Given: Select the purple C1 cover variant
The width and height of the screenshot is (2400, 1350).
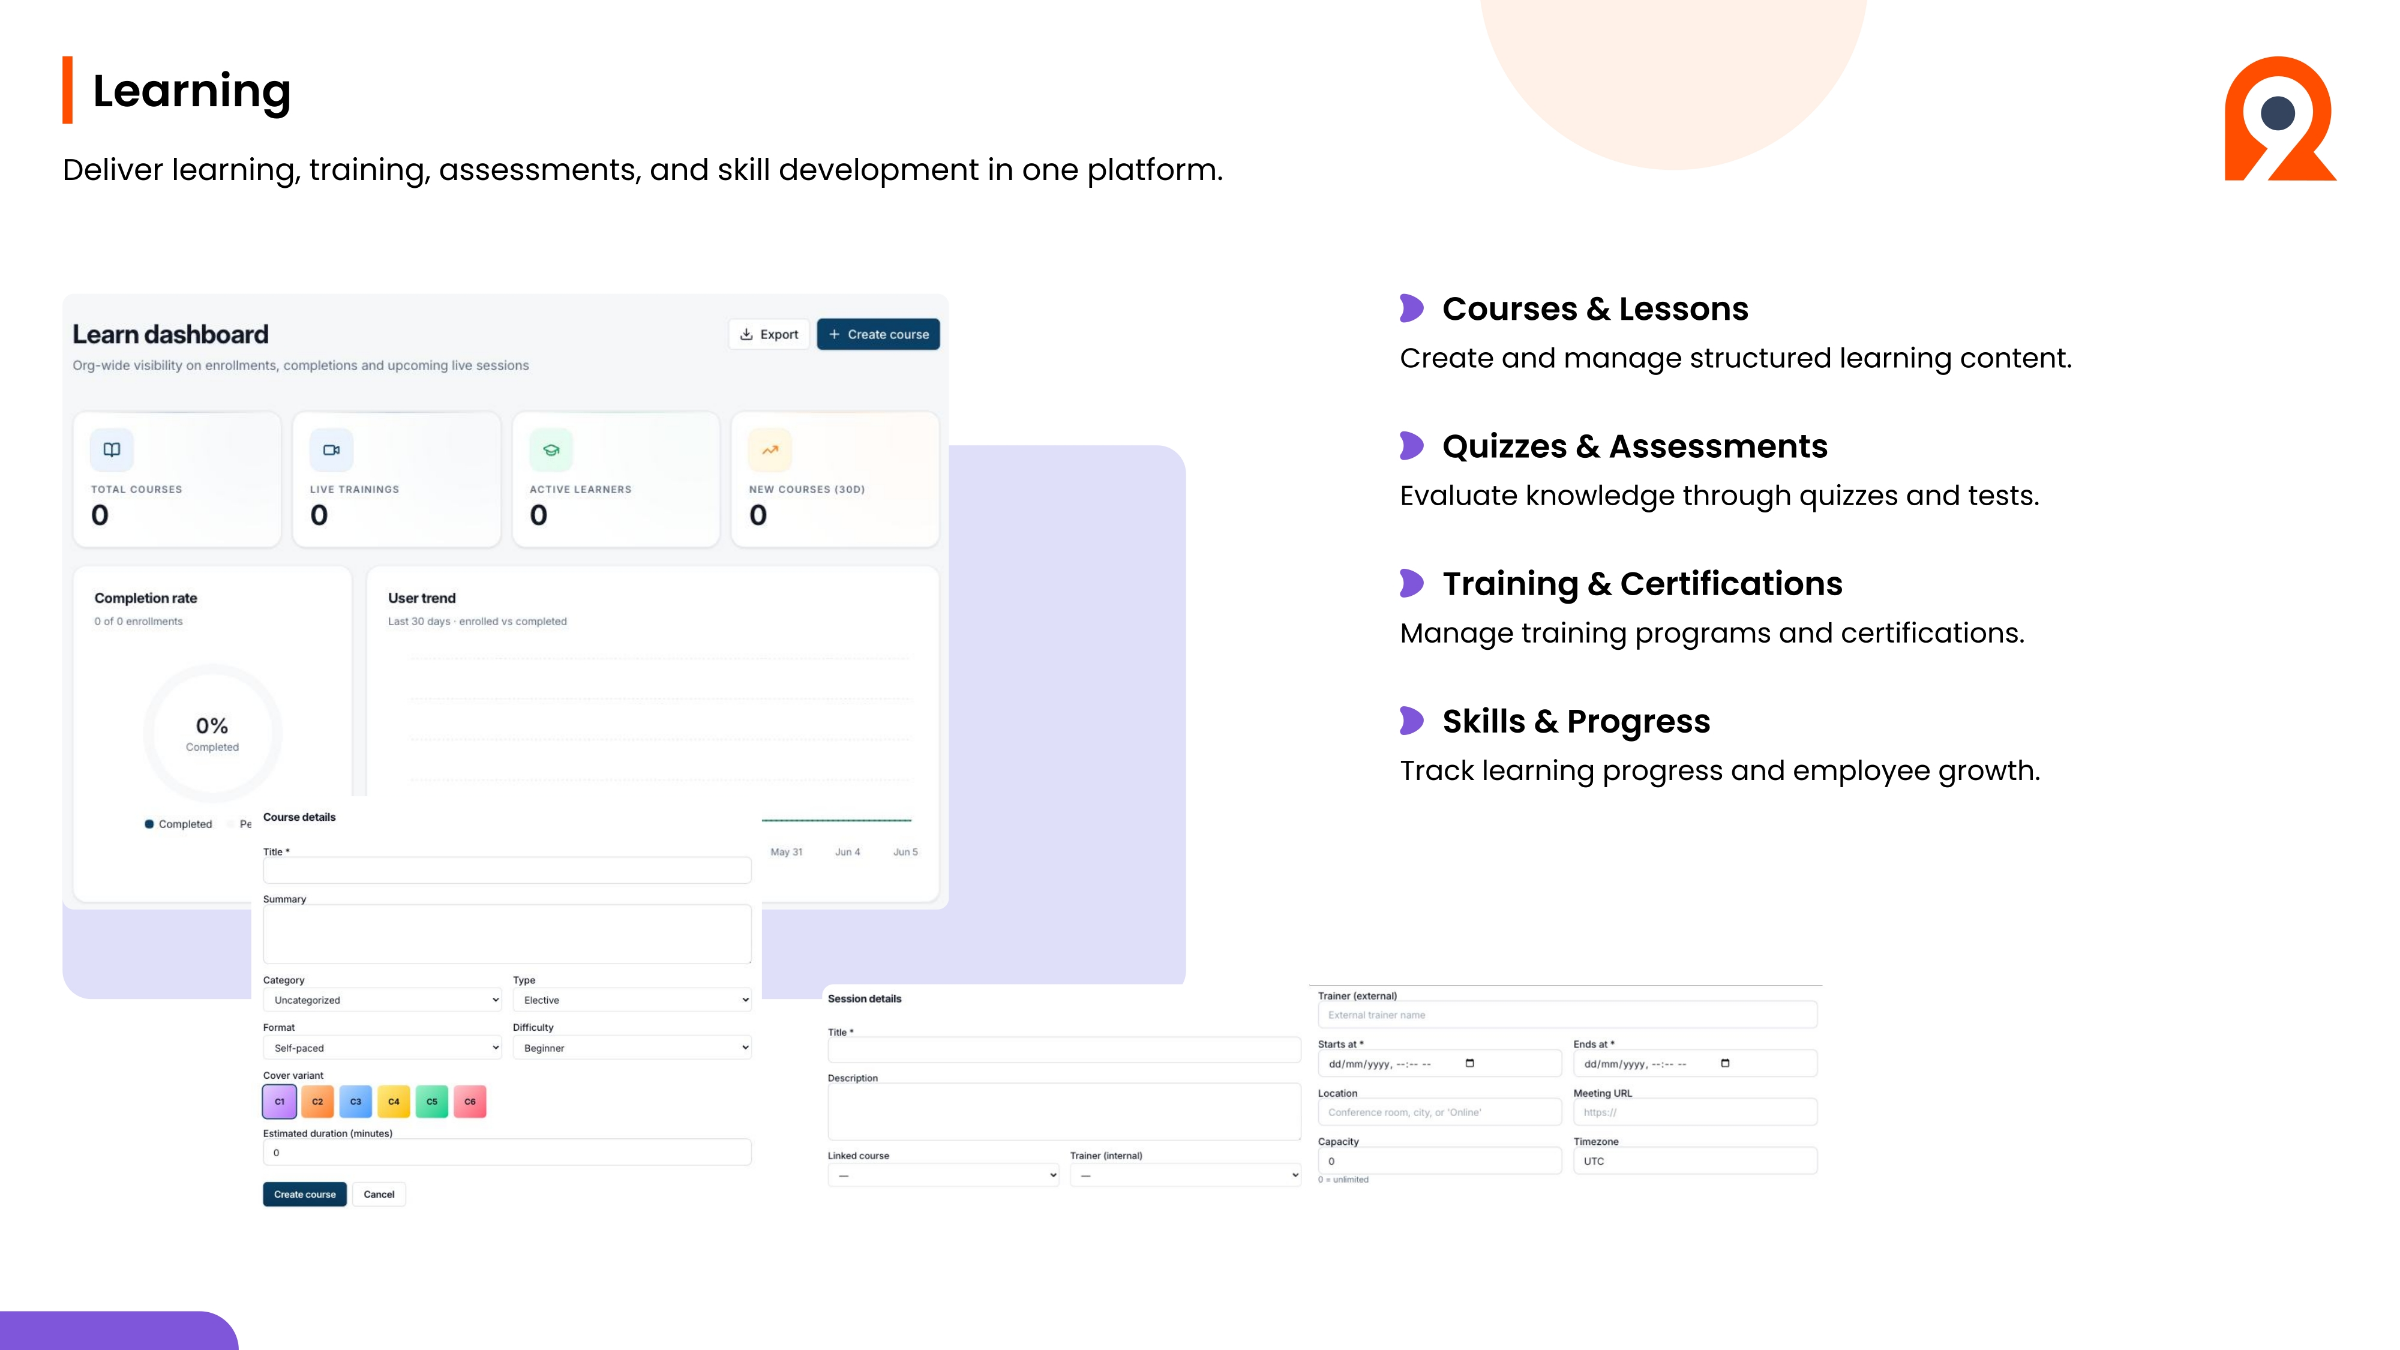Looking at the screenshot, I should (280, 1102).
